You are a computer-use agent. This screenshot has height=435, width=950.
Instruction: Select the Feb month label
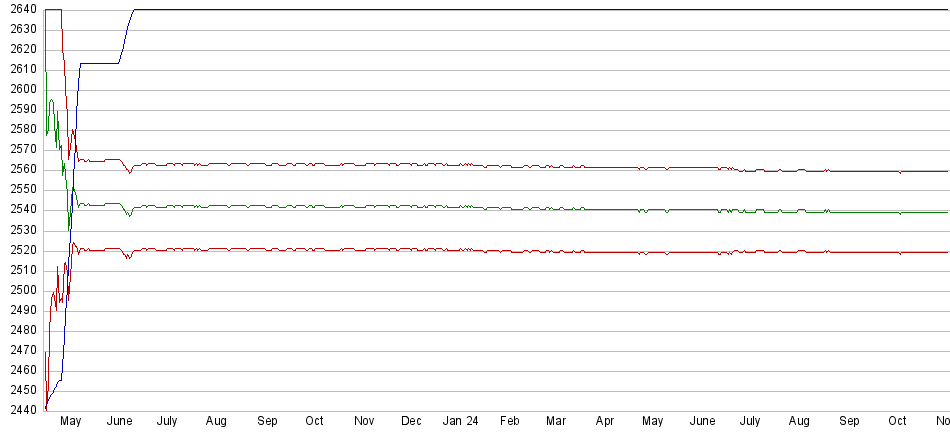(509, 422)
